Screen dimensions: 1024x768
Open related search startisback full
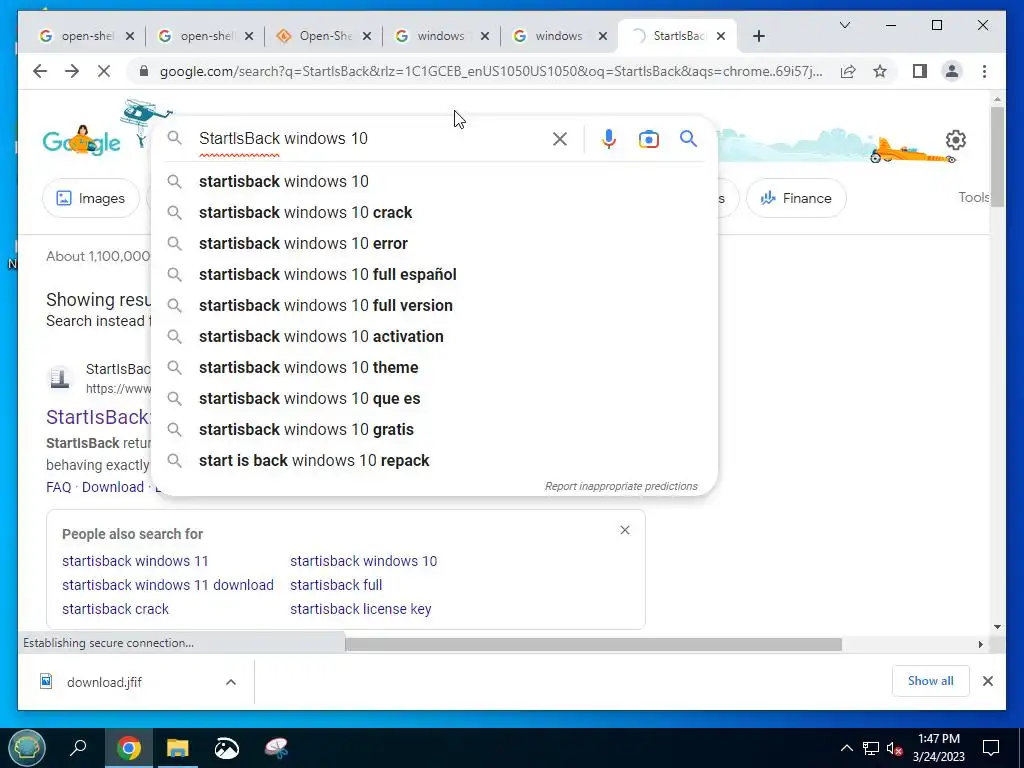click(x=336, y=585)
